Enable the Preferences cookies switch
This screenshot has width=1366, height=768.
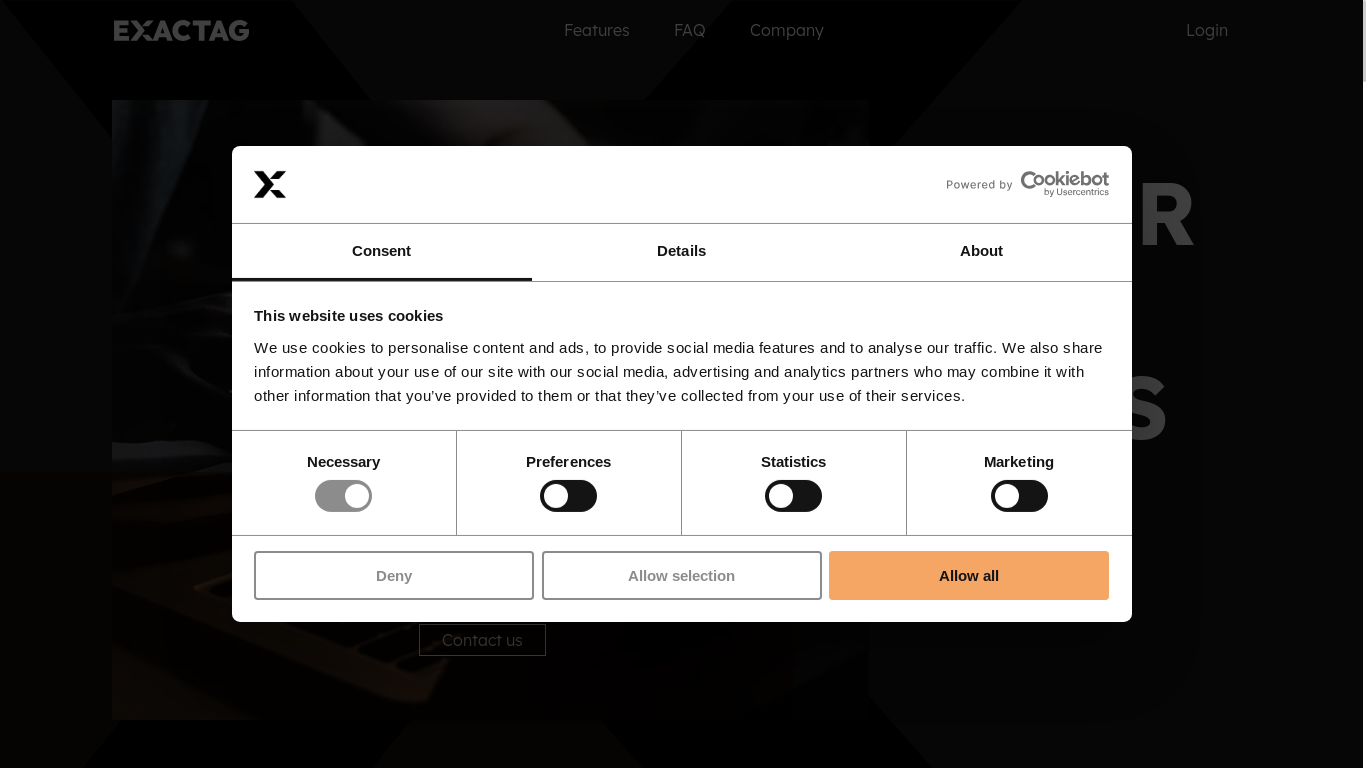568,496
